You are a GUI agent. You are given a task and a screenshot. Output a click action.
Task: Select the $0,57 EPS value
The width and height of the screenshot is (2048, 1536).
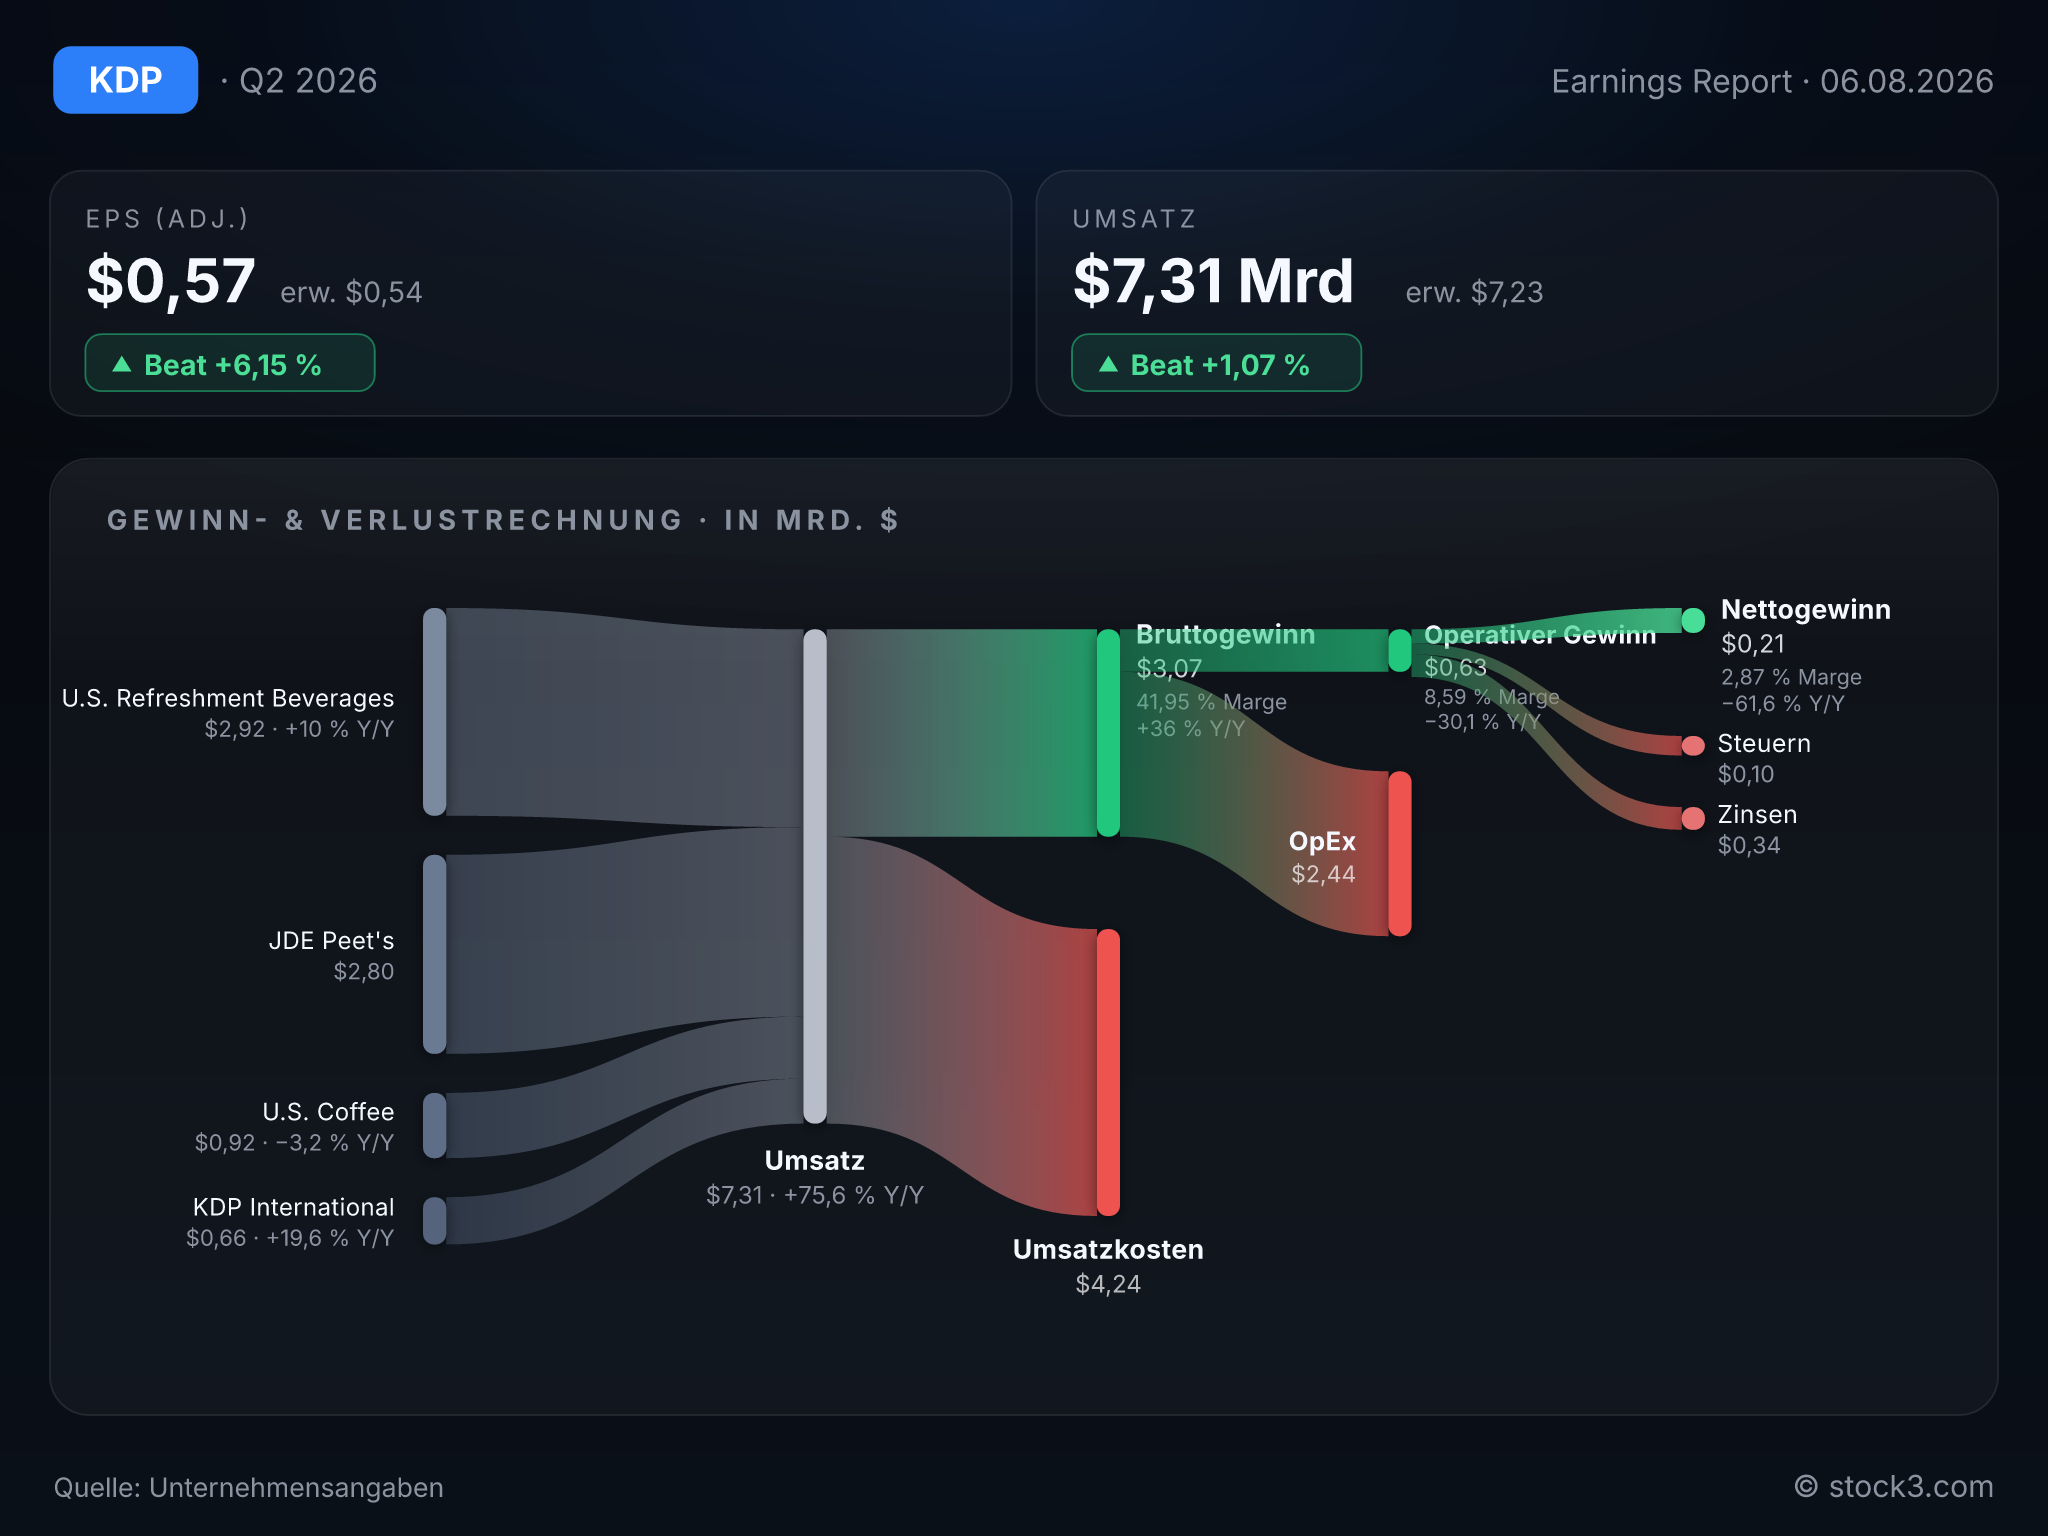point(171,281)
